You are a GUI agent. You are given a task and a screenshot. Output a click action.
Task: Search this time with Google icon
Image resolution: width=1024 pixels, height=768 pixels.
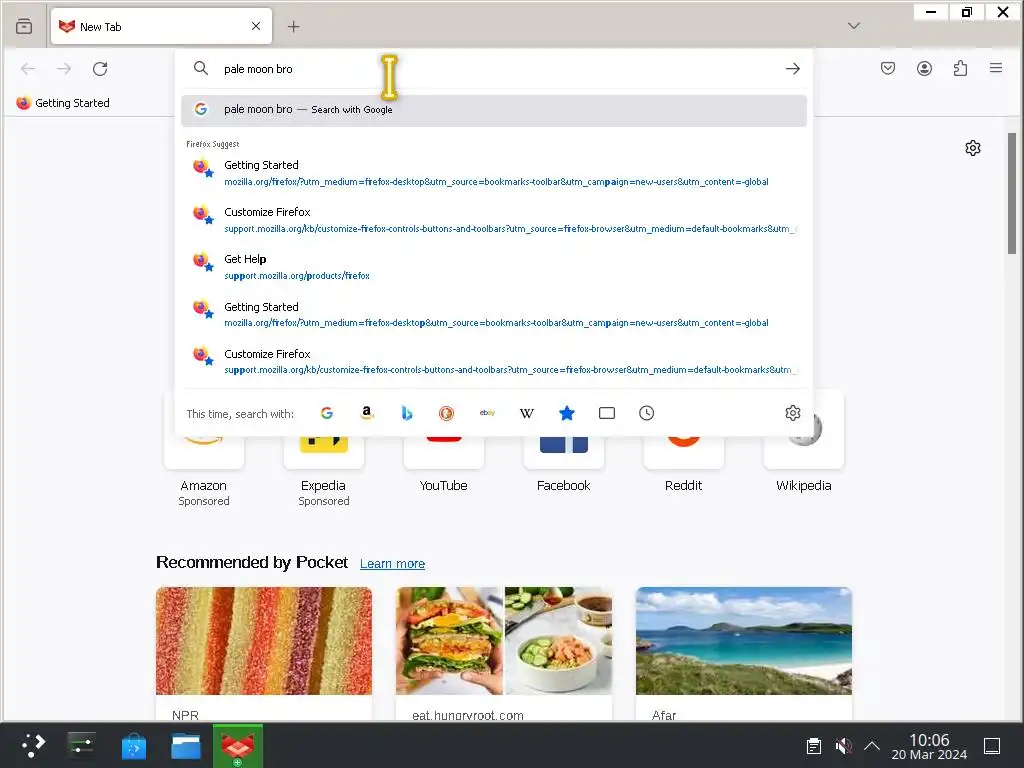point(327,413)
